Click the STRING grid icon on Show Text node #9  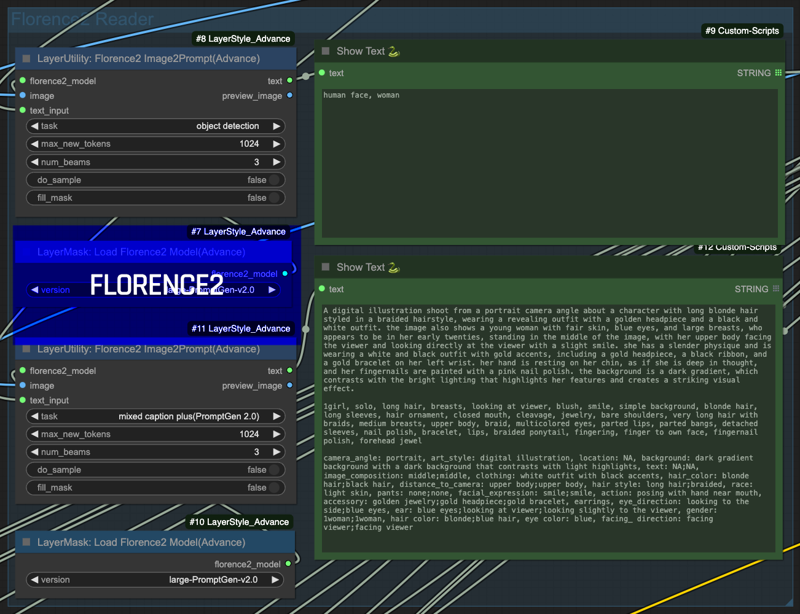(778, 73)
